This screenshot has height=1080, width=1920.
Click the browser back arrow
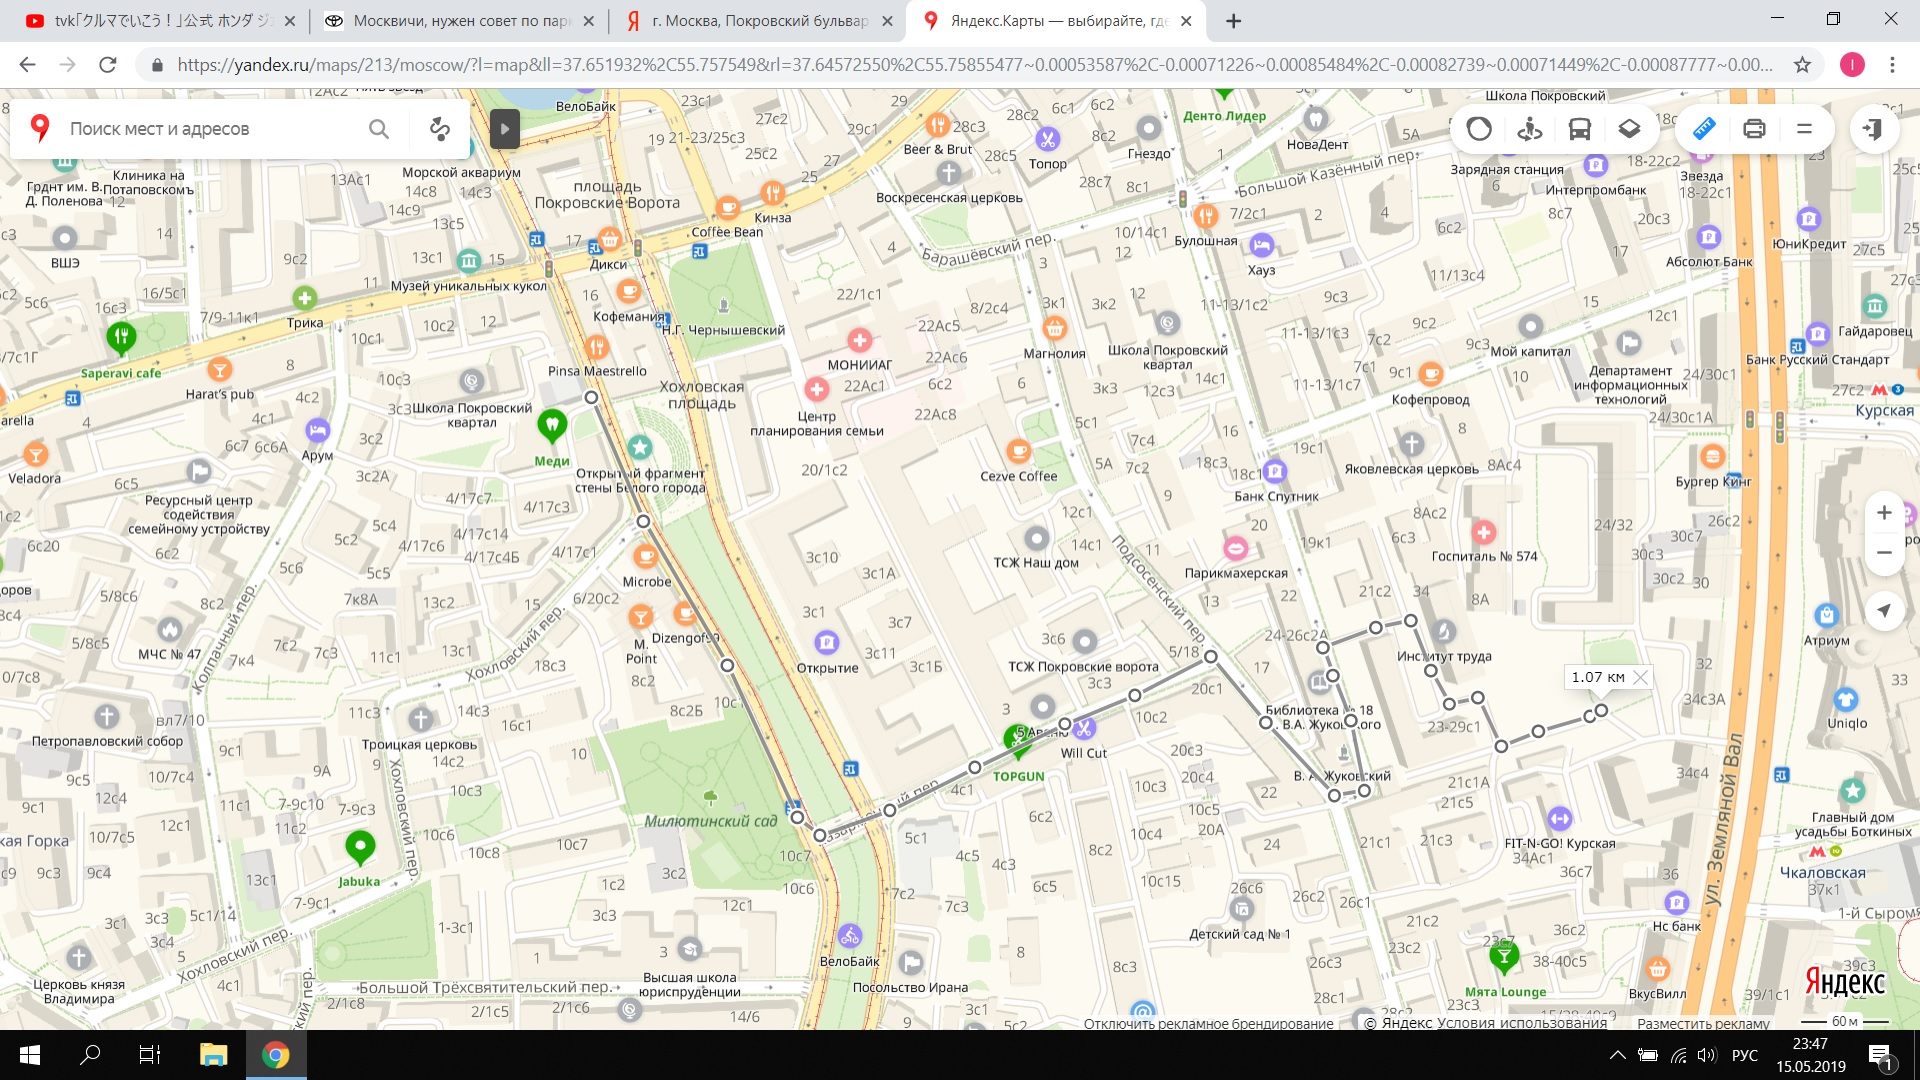(28, 65)
